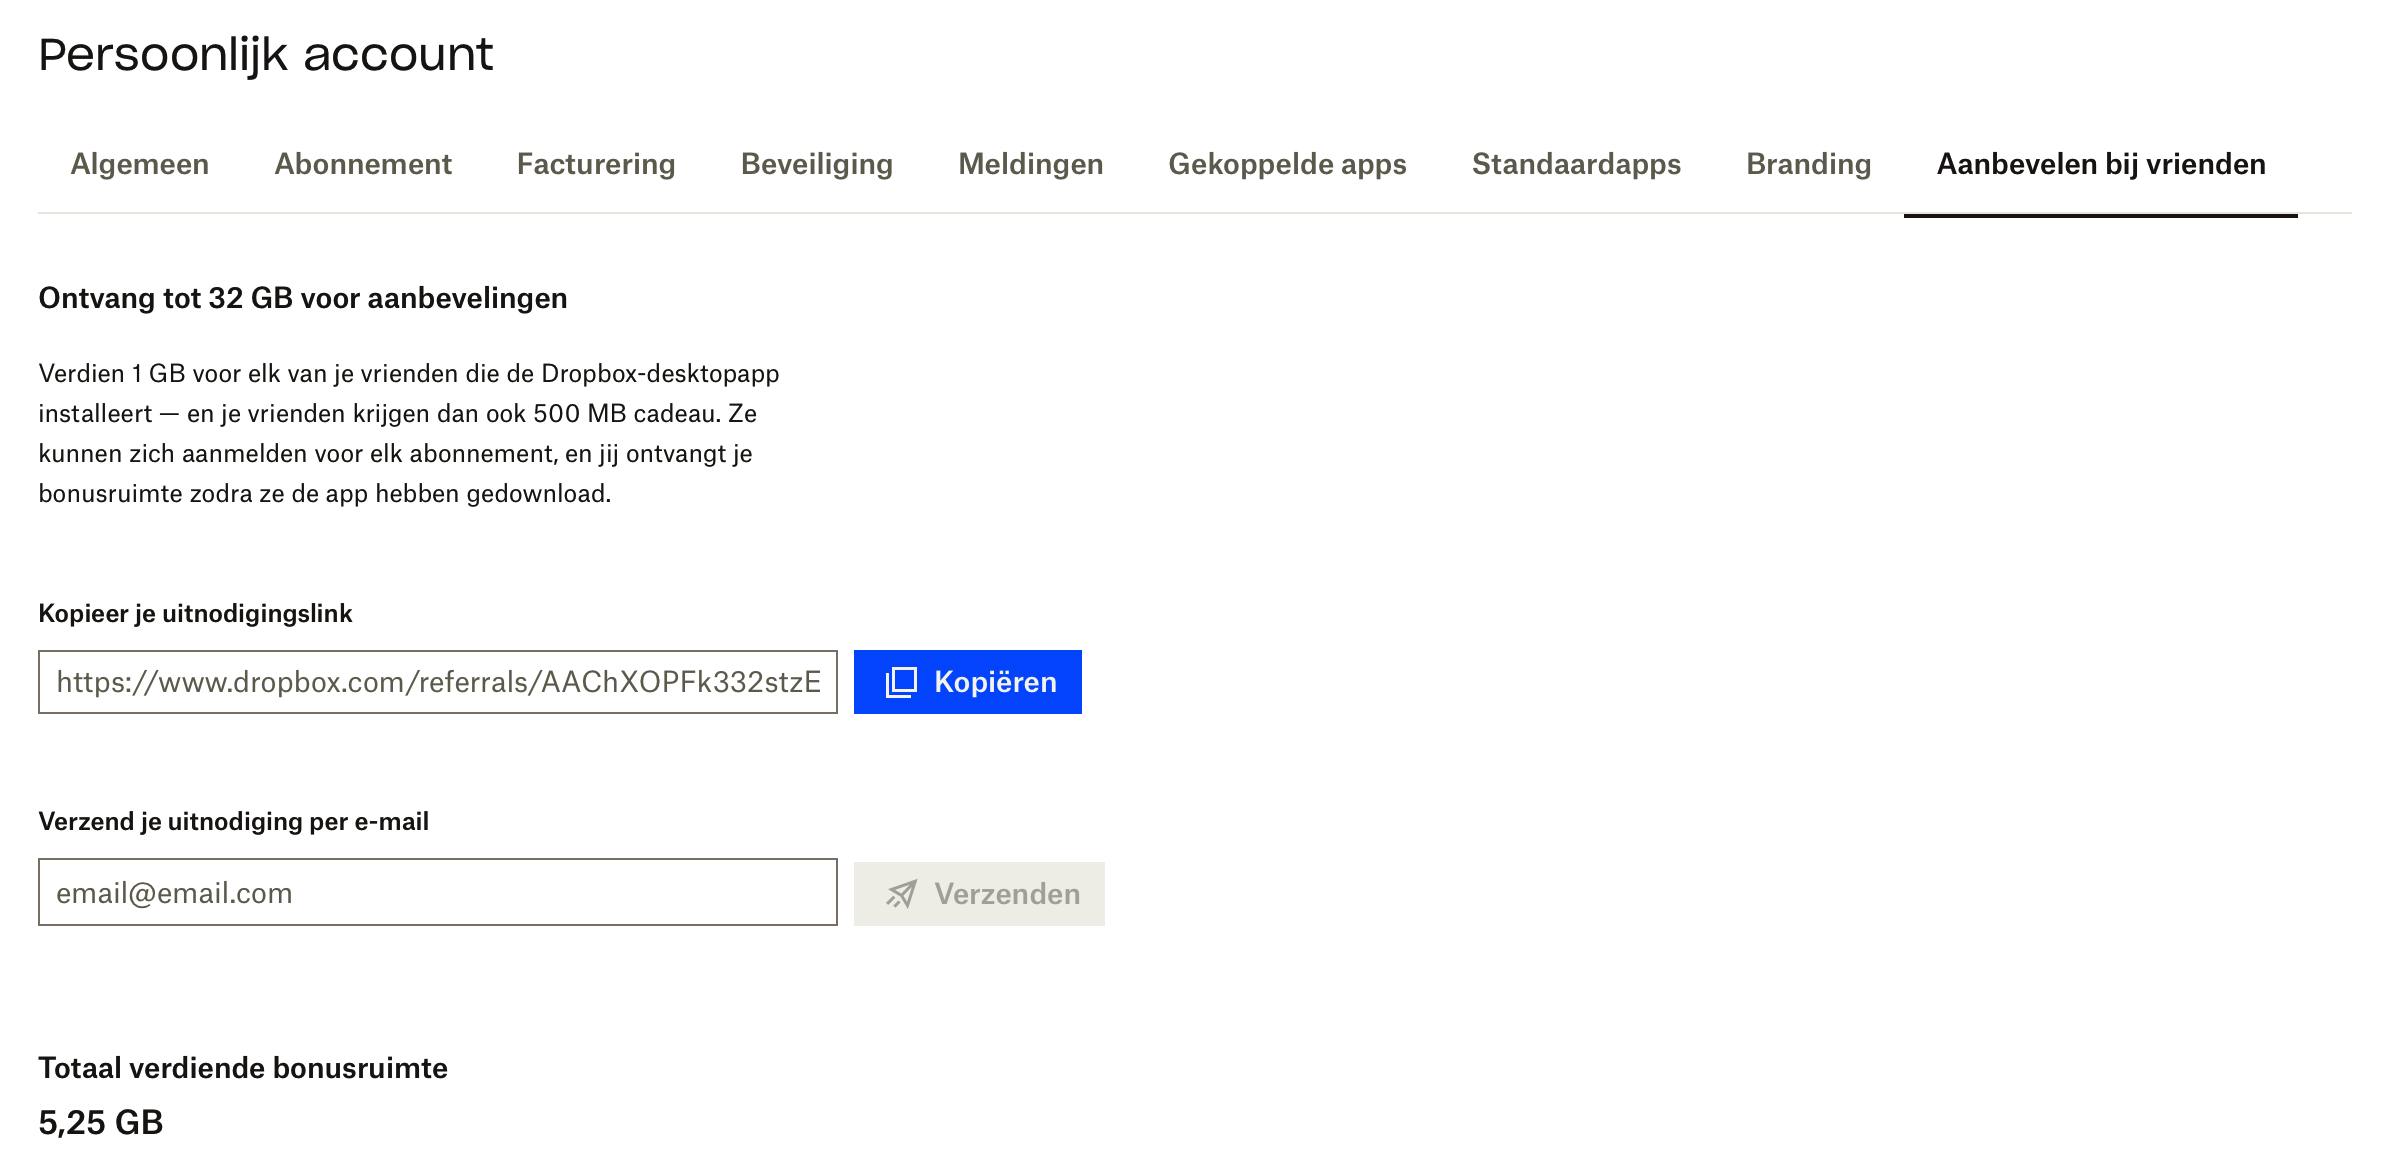Click the Totaal verdiende bonusruimte heading
2398x1172 pixels.
(x=243, y=1068)
